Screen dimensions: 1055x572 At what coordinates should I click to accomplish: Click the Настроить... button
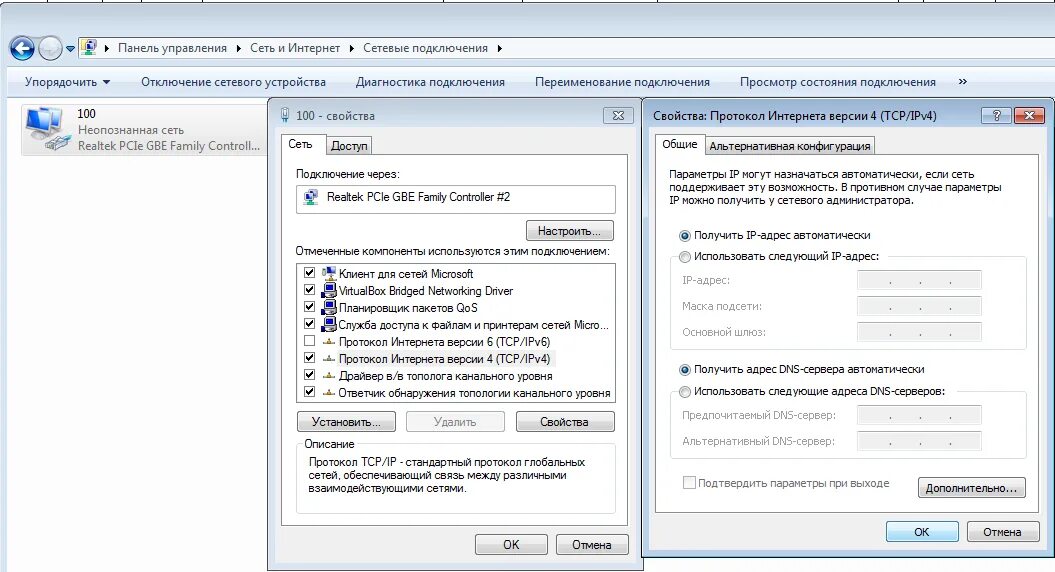(x=569, y=231)
